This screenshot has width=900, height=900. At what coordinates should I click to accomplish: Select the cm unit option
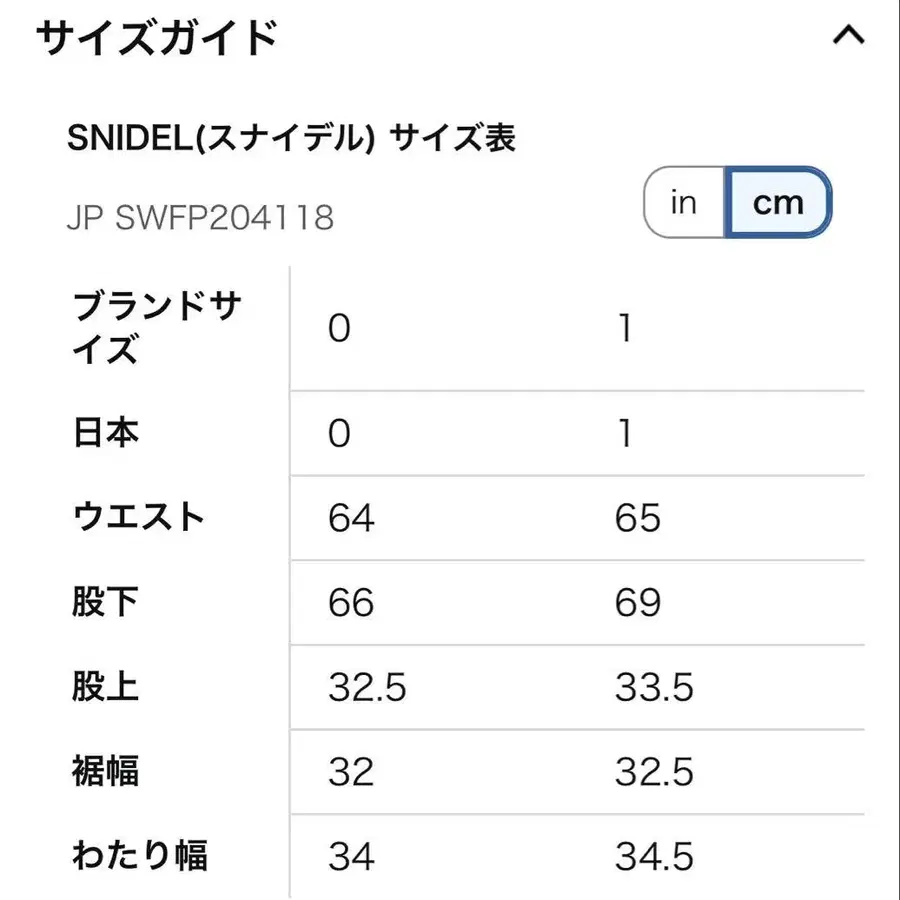point(778,203)
